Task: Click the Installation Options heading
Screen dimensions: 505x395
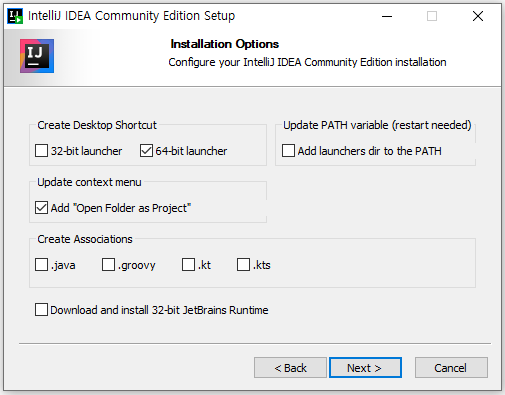Action: point(225,44)
